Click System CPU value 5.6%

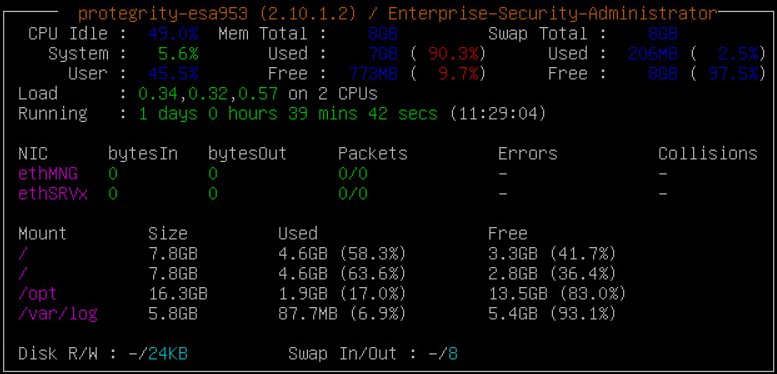[x=178, y=53]
